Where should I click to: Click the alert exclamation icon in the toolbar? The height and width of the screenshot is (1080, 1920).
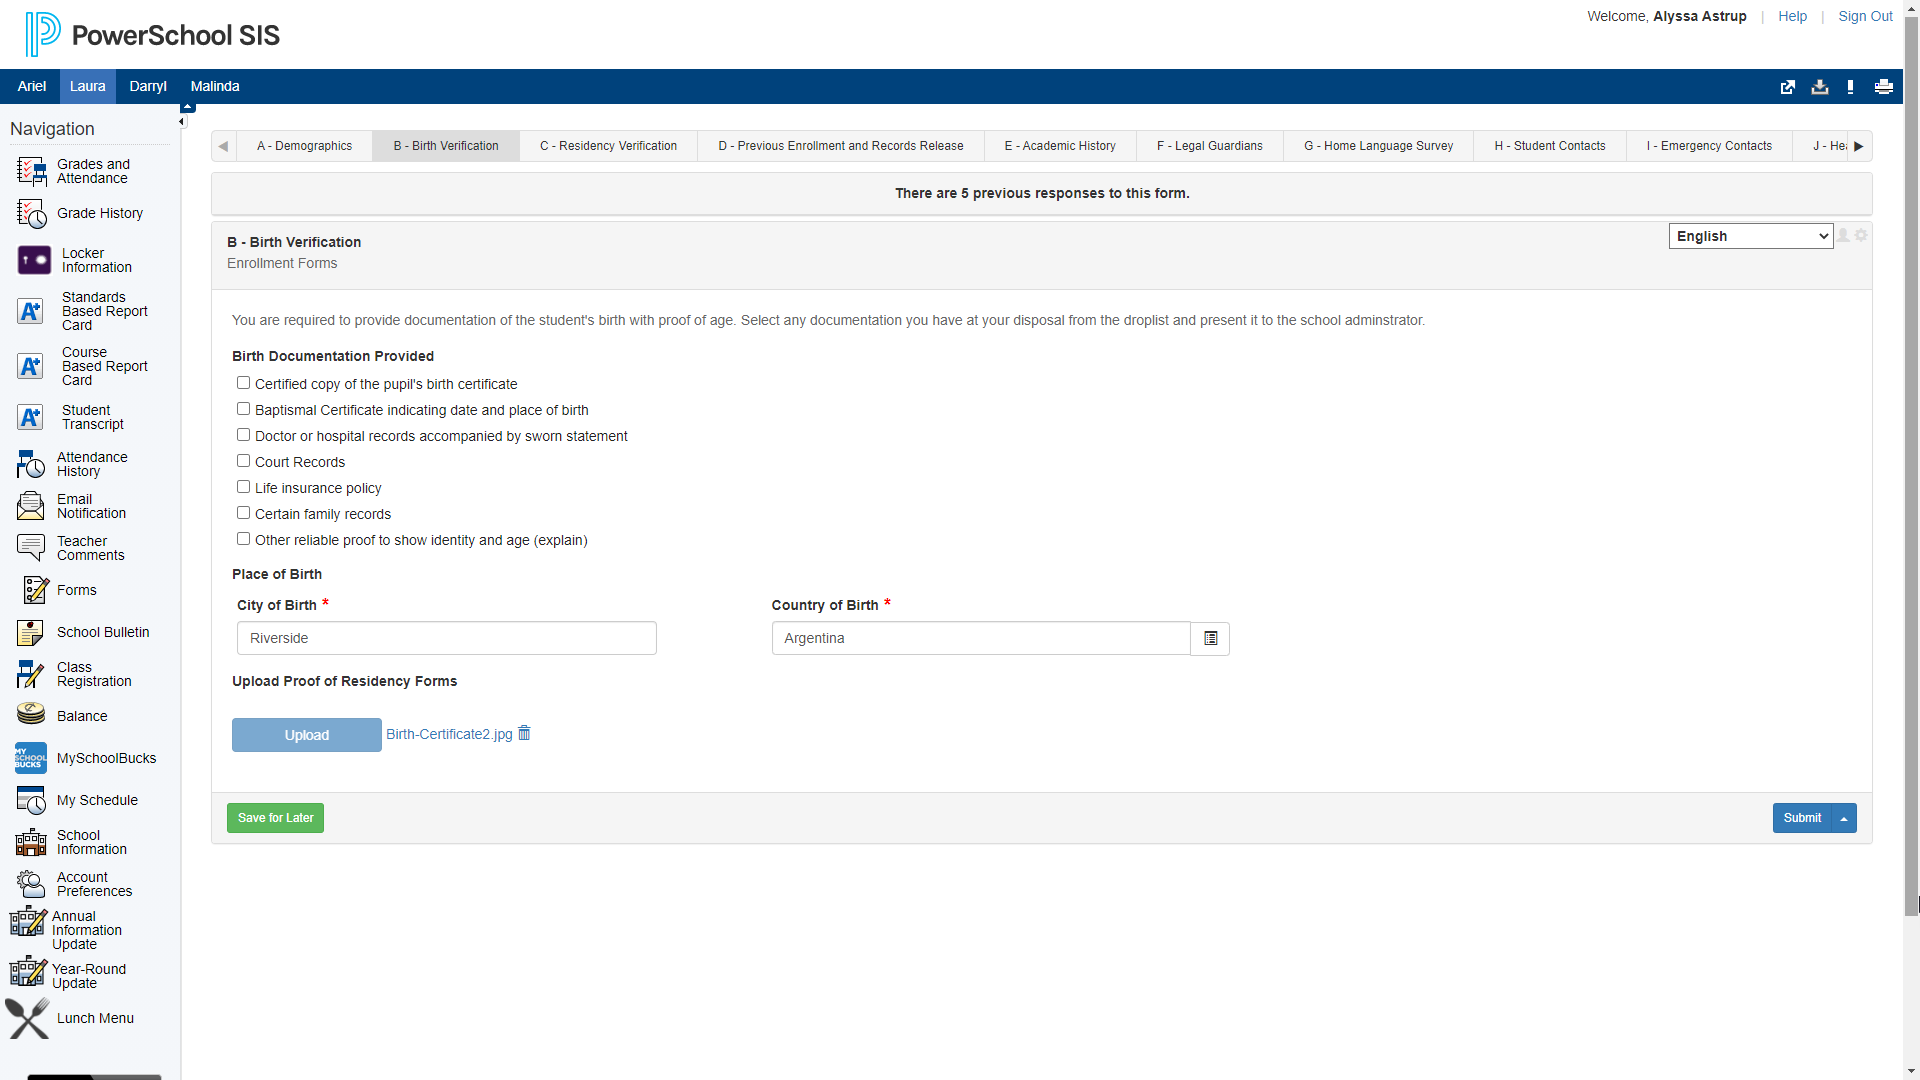1851,87
